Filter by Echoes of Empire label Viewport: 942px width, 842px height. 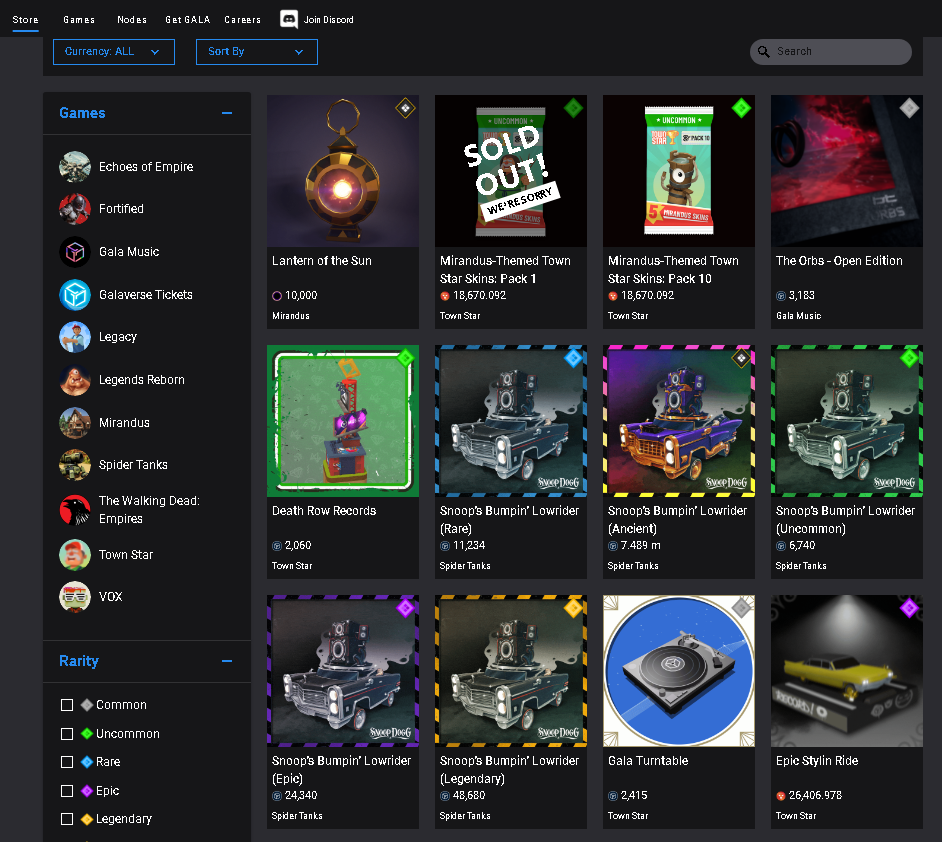[x=146, y=167]
